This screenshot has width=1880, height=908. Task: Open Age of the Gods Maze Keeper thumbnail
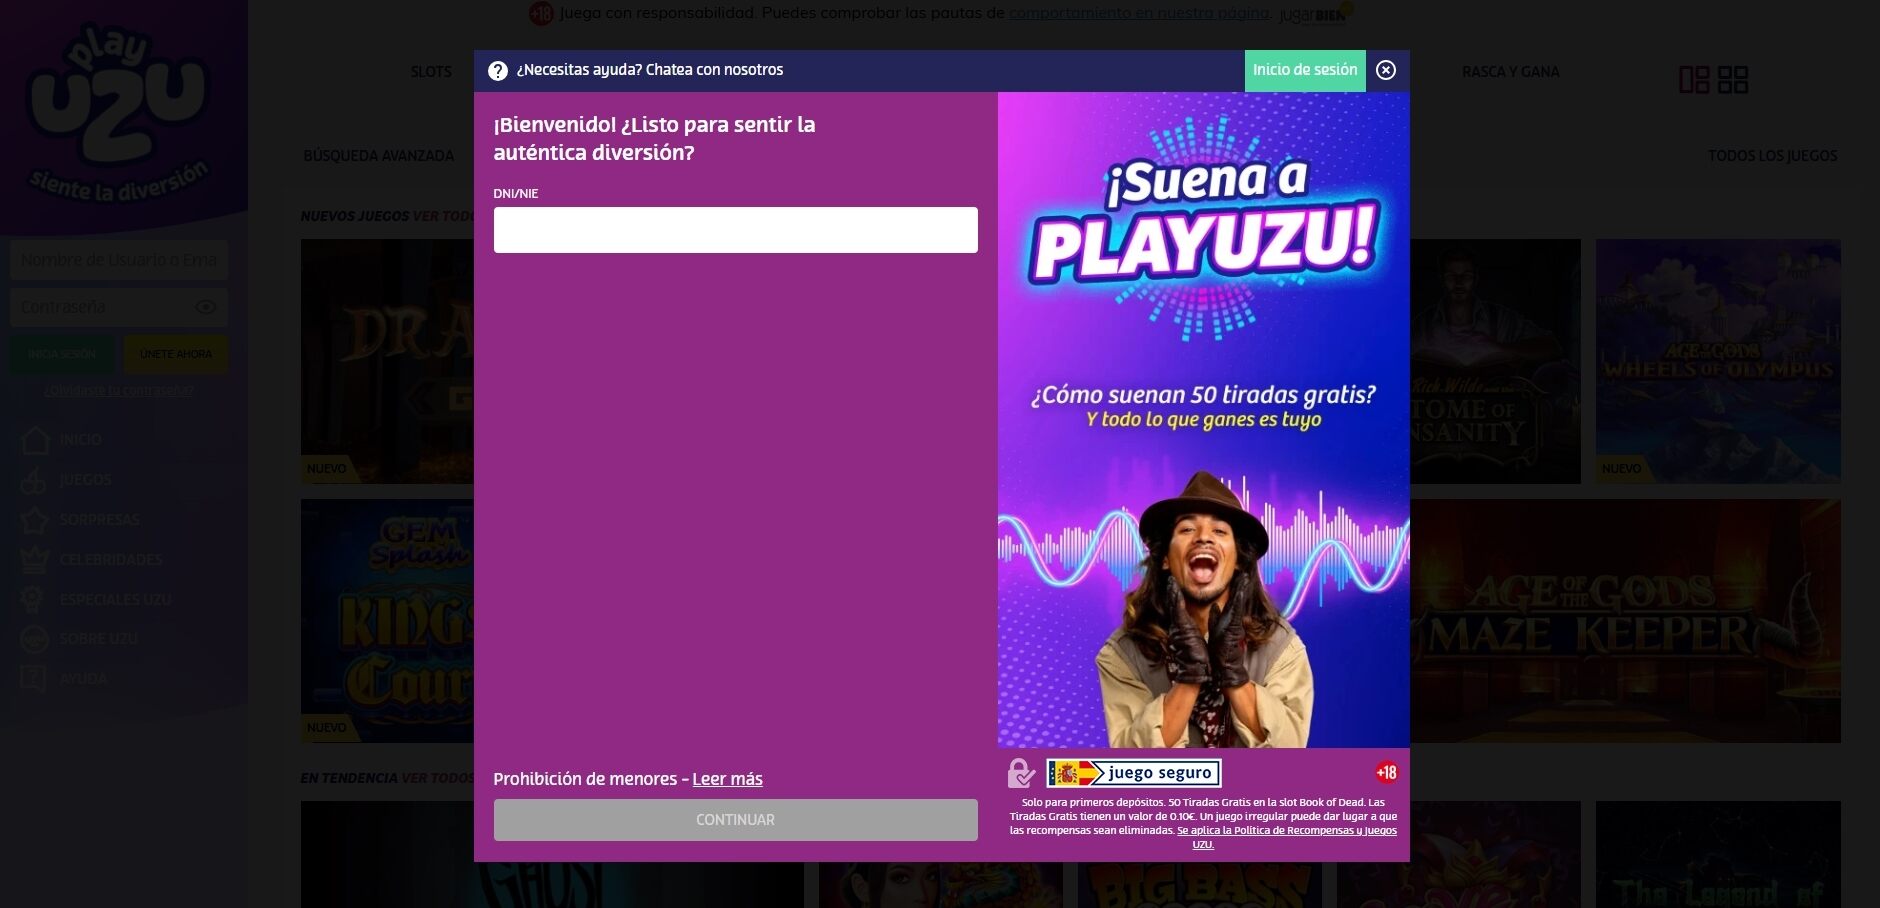point(1625,621)
